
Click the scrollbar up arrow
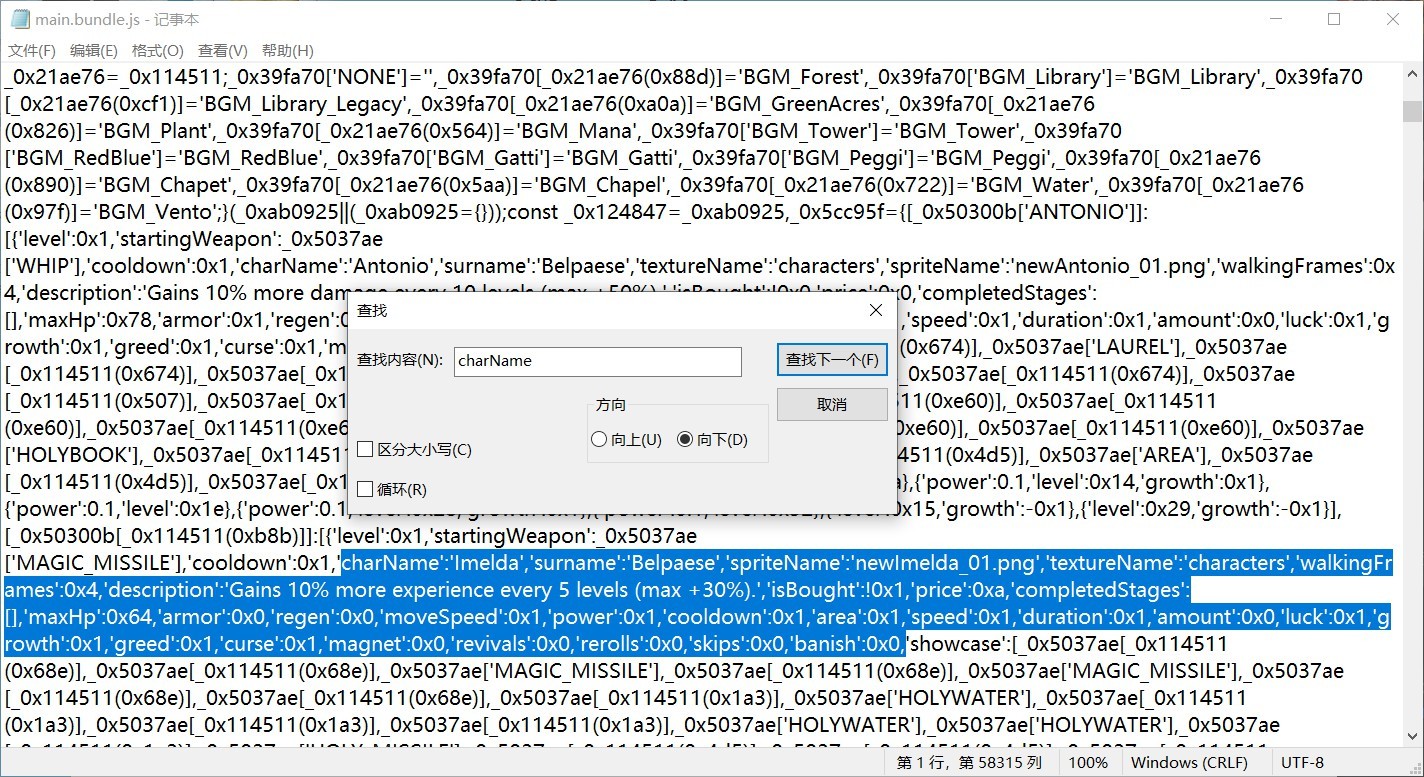click(1412, 75)
